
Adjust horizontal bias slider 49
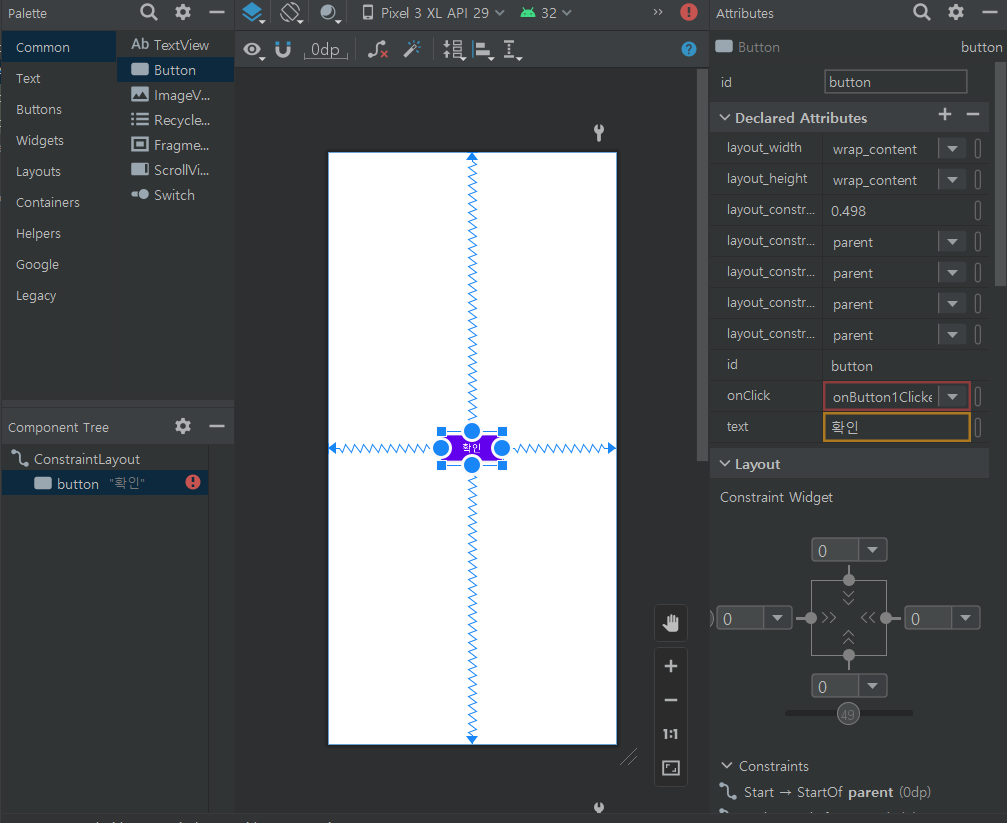tap(848, 714)
